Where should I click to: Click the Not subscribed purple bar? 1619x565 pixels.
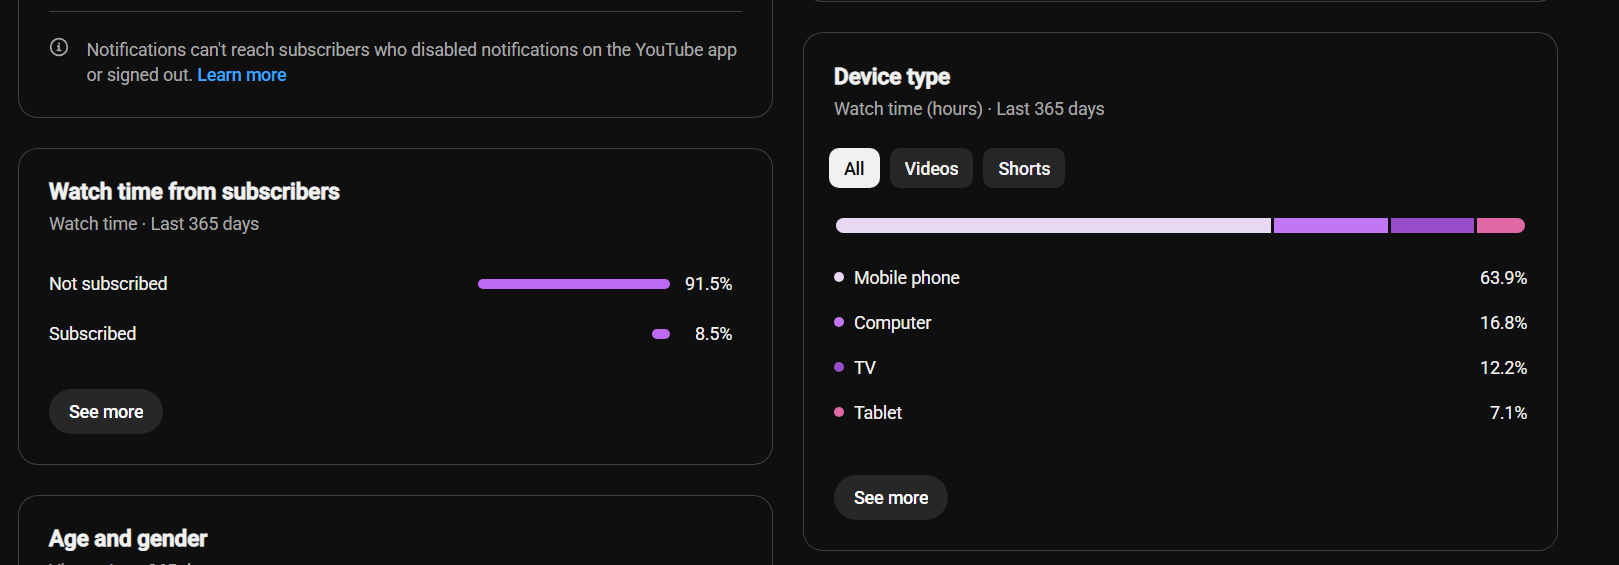(x=574, y=284)
